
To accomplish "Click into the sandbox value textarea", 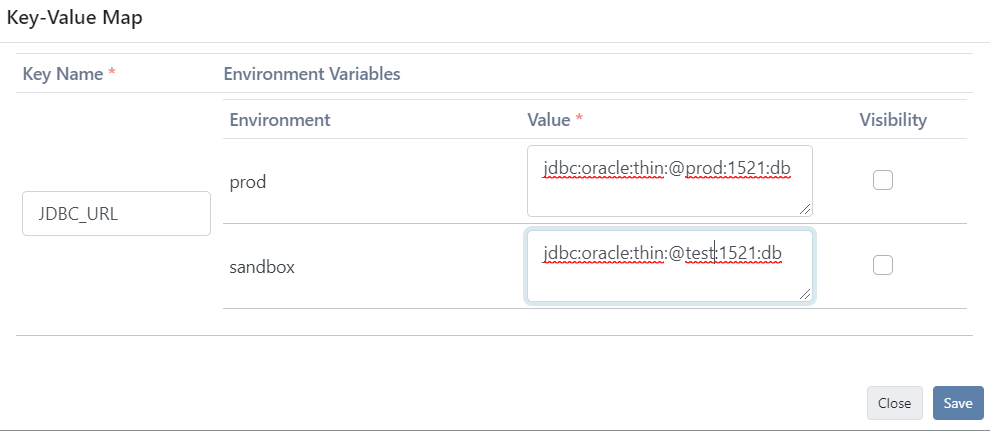I will [669, 266].
